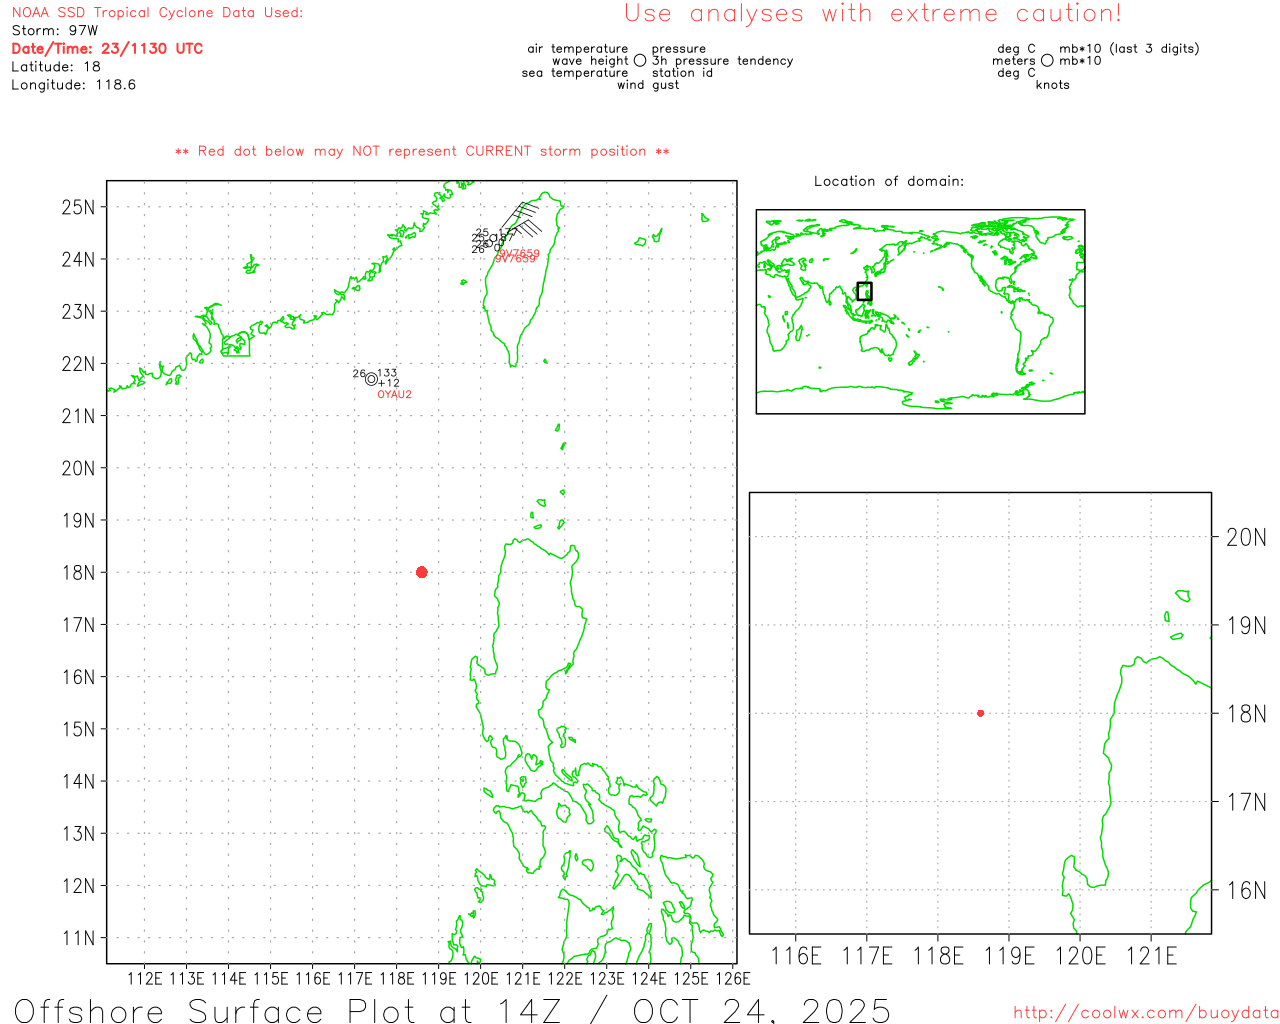Image resolution: width=1280 pixels, height=1024 pixels.
Task: Click the 18N label on main map axis
Action: (x=79, y=573)
